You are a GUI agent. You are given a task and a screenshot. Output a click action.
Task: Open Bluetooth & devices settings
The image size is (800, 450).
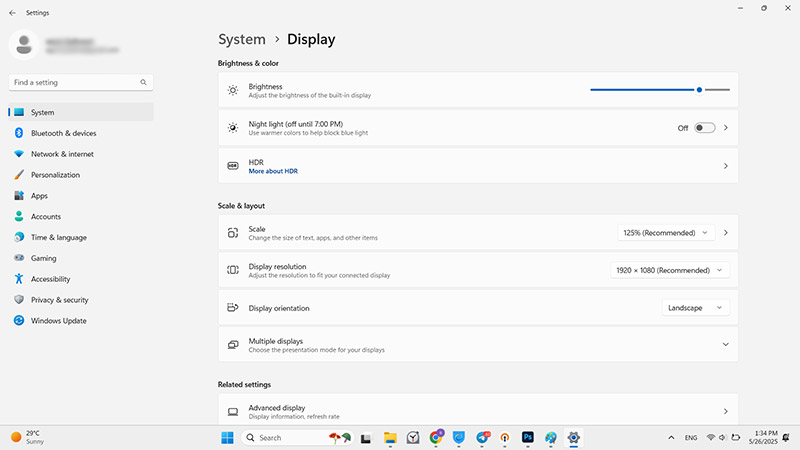[81, 133]
